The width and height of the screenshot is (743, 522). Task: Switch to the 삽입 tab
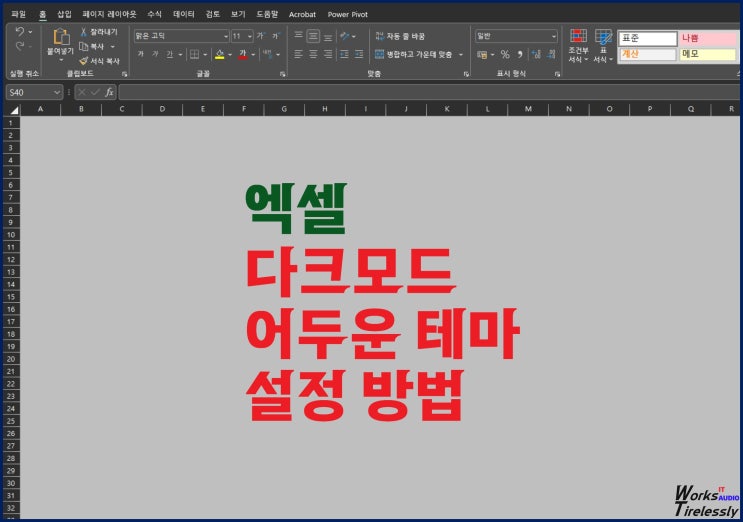tap(64, 14)
